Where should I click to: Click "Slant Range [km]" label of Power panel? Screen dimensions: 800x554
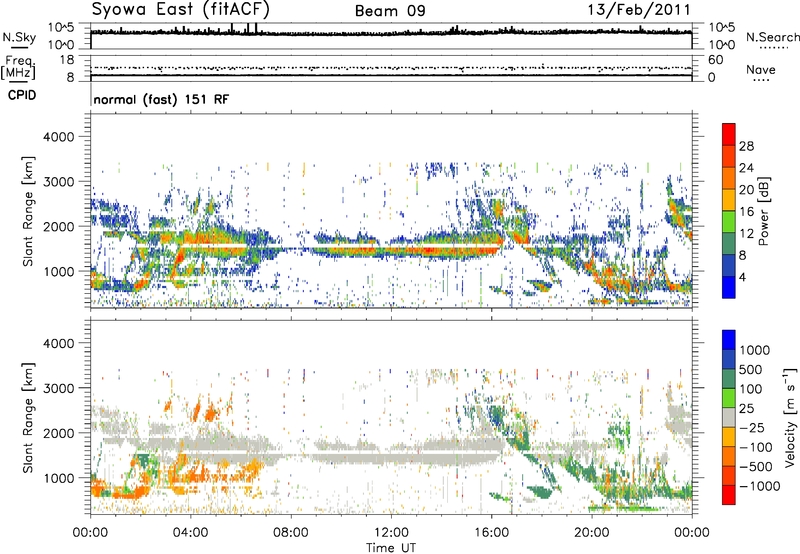(27, 211)
